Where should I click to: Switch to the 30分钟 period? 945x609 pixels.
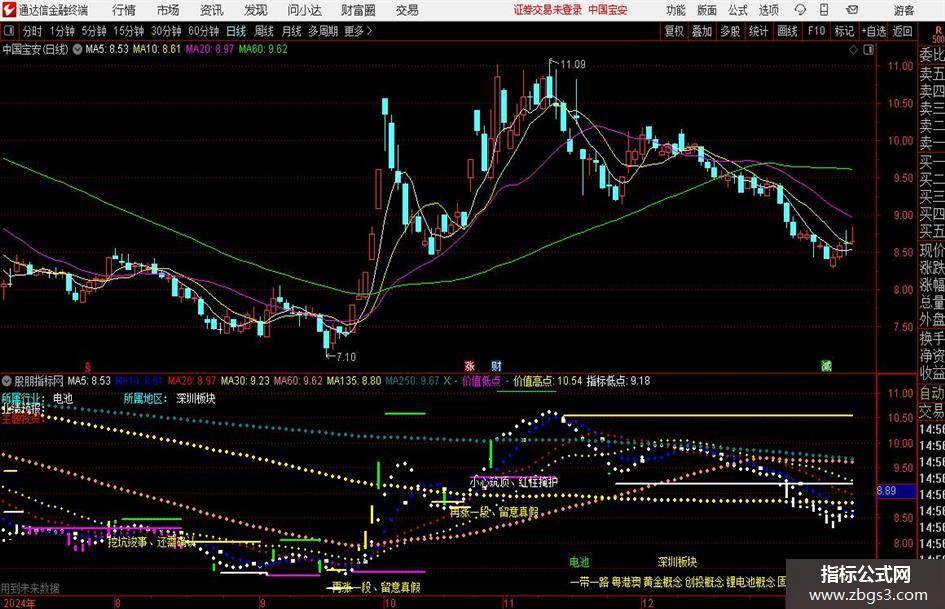click(x=166, y=31)
